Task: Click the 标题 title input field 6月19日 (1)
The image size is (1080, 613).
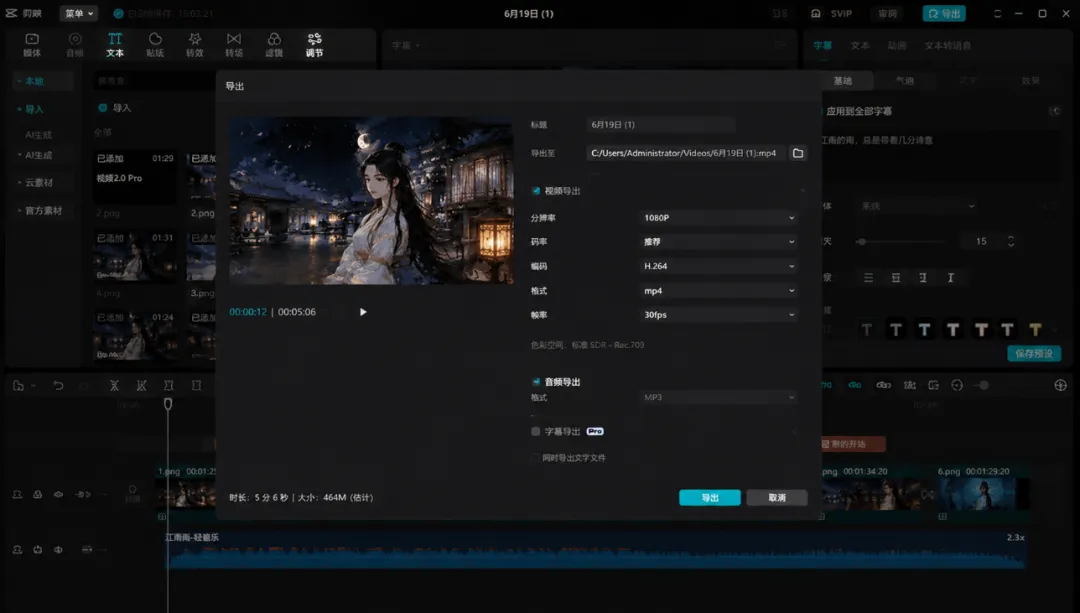Action: (x=661, y=125)
